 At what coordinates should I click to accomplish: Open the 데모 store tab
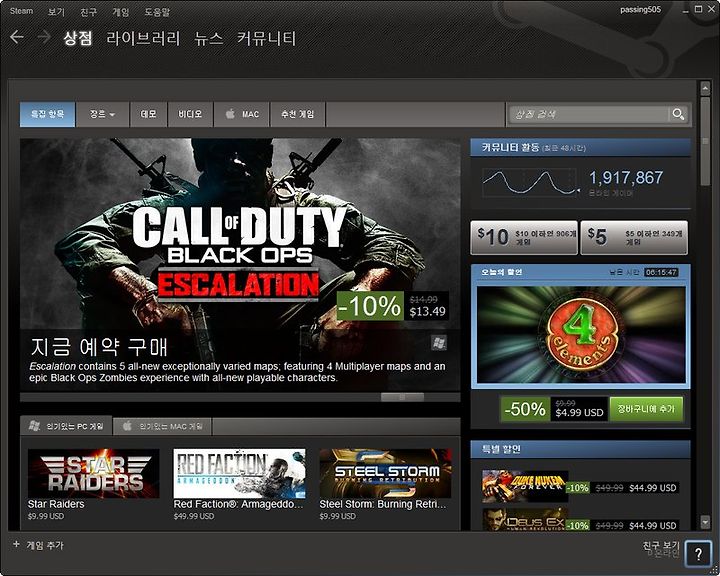[148, 114]
